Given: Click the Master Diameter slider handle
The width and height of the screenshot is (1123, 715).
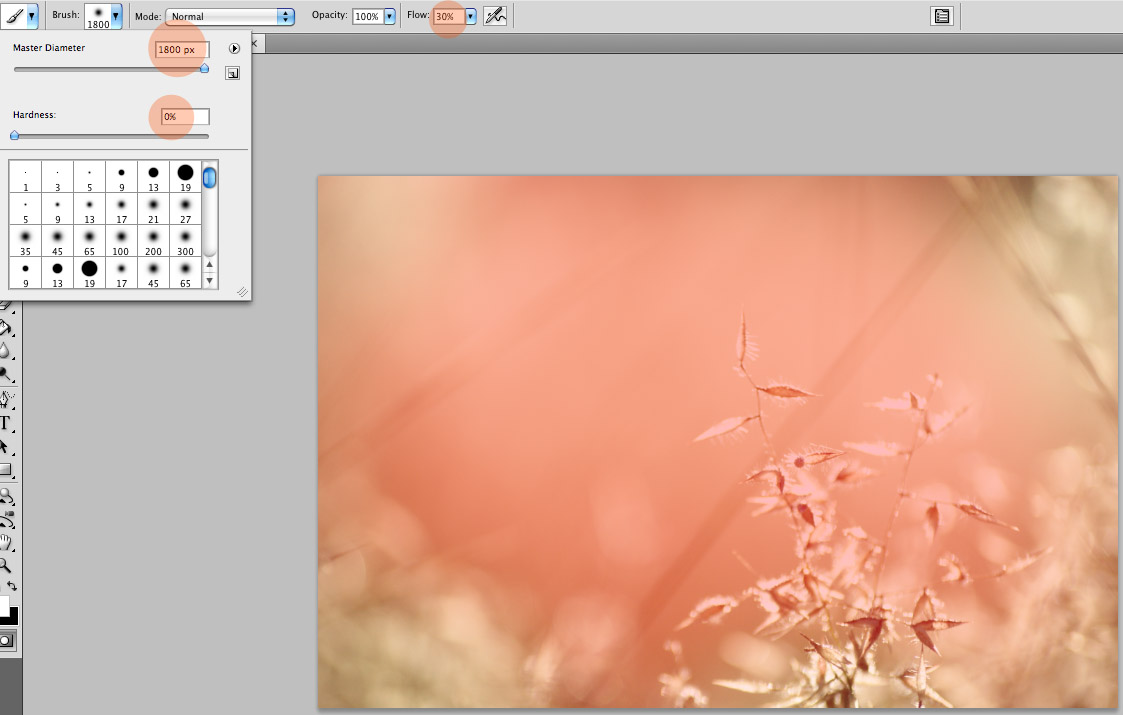Looking at the screenshot, I should coord(204,69).
